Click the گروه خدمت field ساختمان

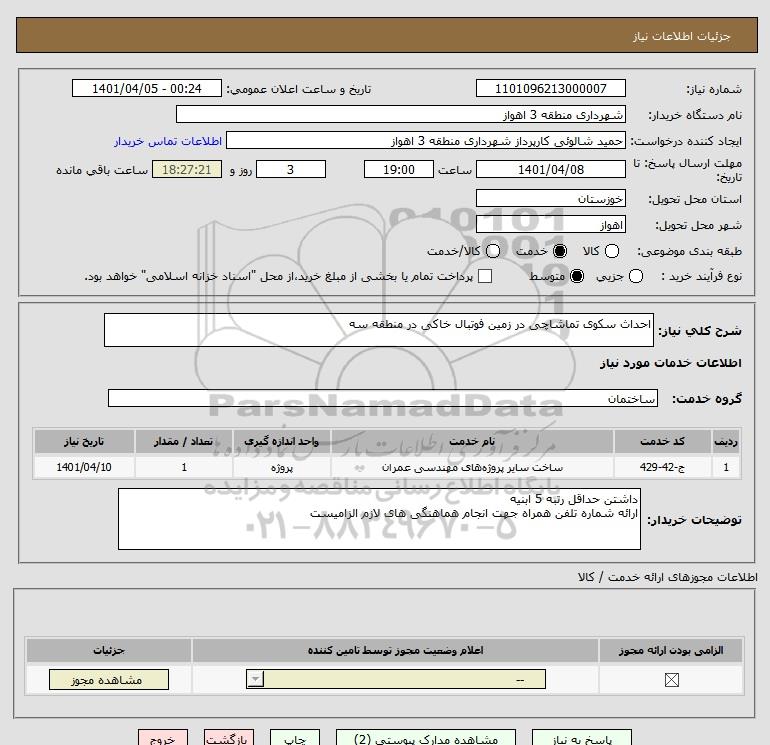click(383, 398)
